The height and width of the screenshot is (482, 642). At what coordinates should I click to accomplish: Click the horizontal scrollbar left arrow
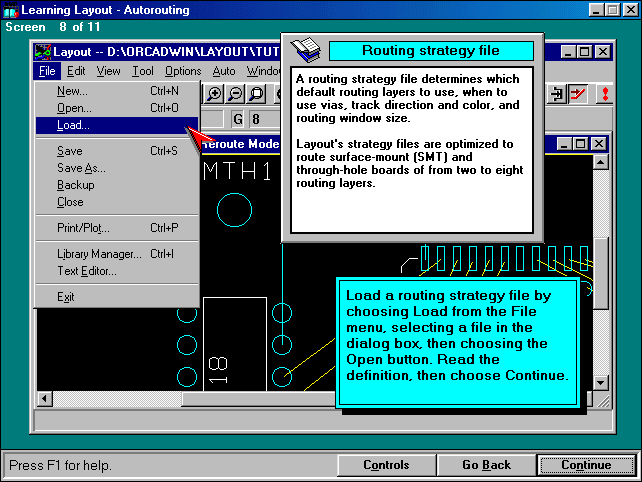tap(44, 399)
